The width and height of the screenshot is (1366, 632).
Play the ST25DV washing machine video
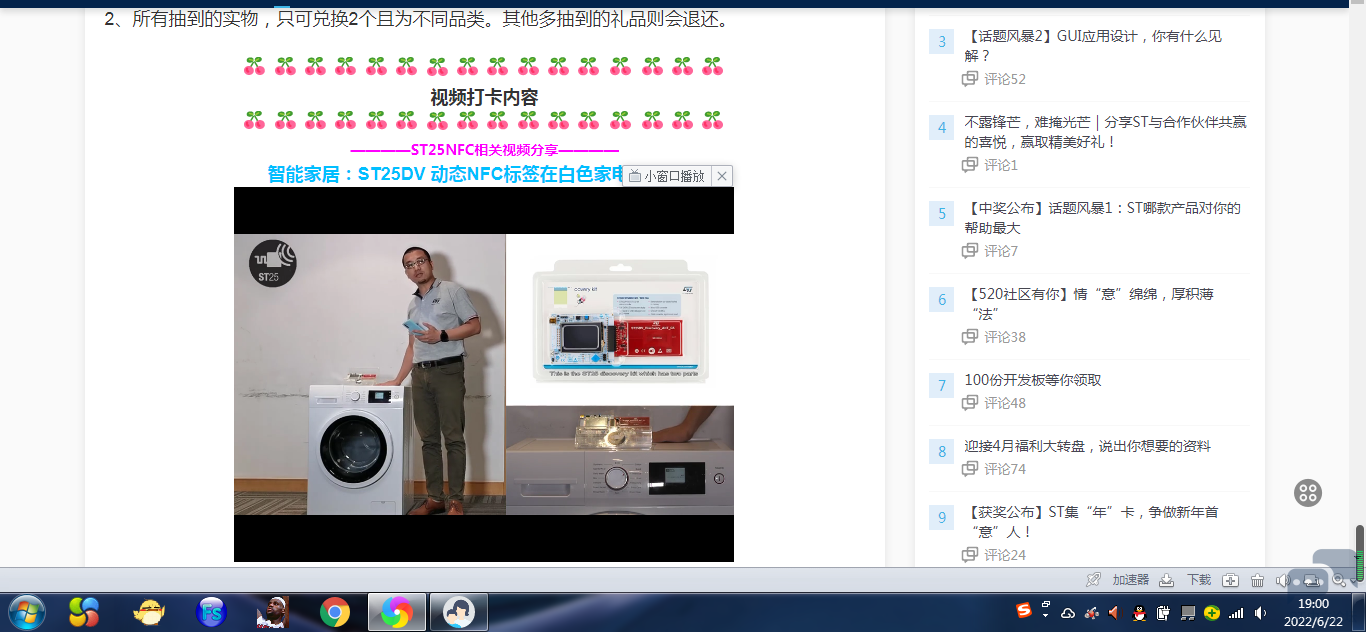coord(484,374)
